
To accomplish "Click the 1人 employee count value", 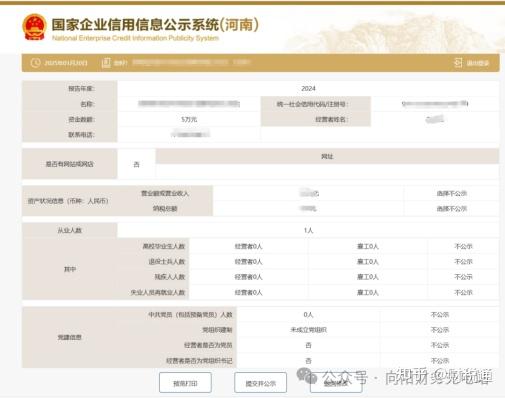I will pos(308,230).
